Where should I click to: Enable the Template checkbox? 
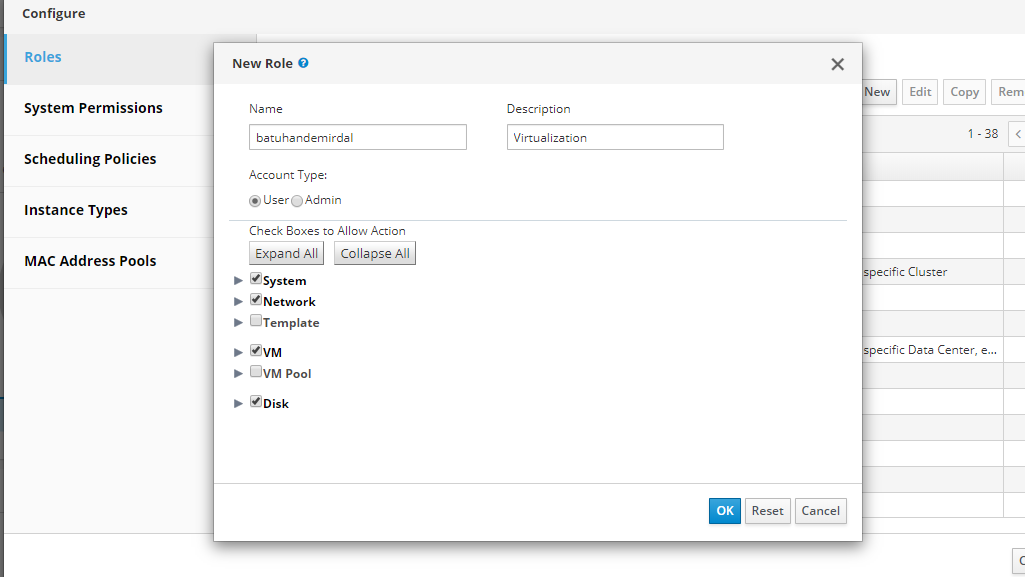point(256,321)
